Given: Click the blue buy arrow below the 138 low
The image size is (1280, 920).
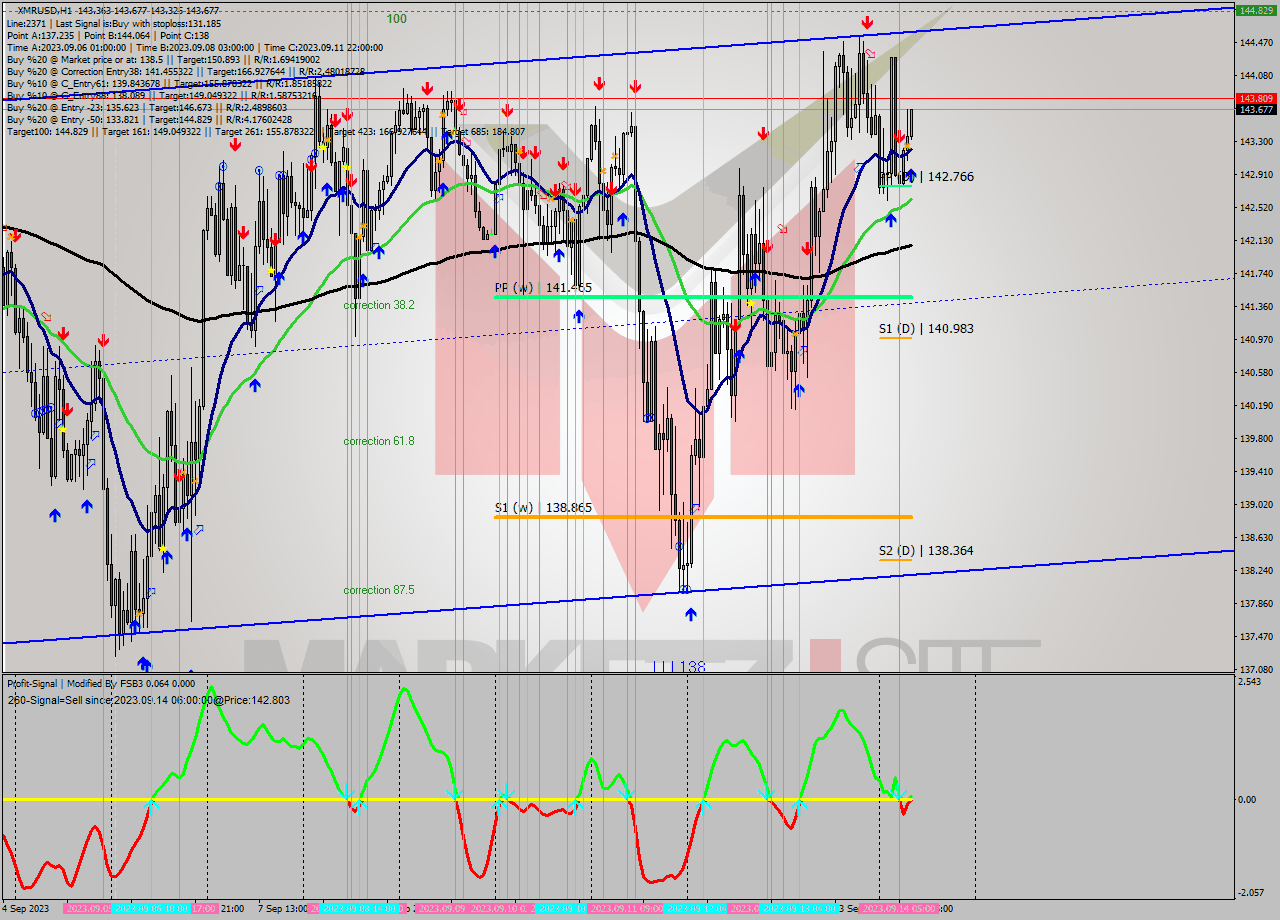Looking at the screenshot, I should coord(691,613).
